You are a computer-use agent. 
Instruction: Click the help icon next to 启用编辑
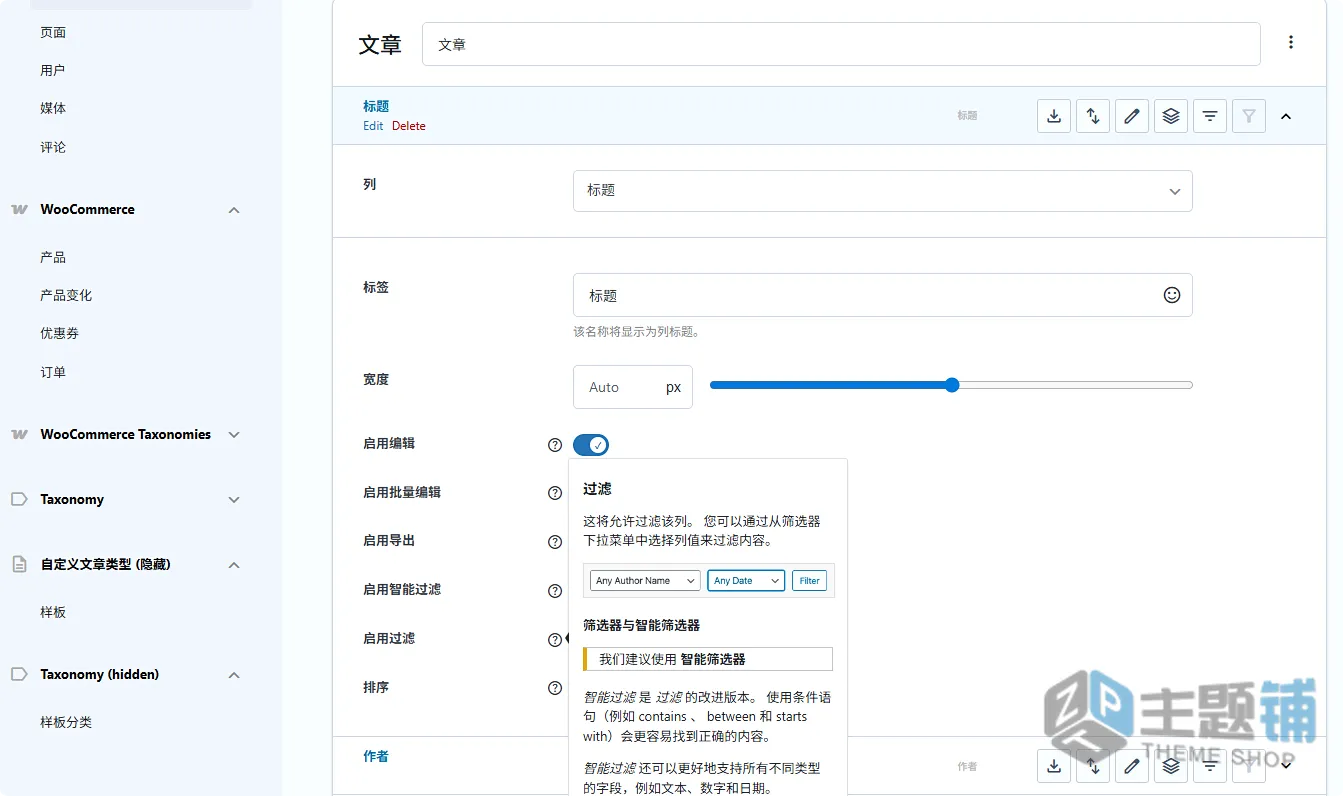click(x=555, y=445)
